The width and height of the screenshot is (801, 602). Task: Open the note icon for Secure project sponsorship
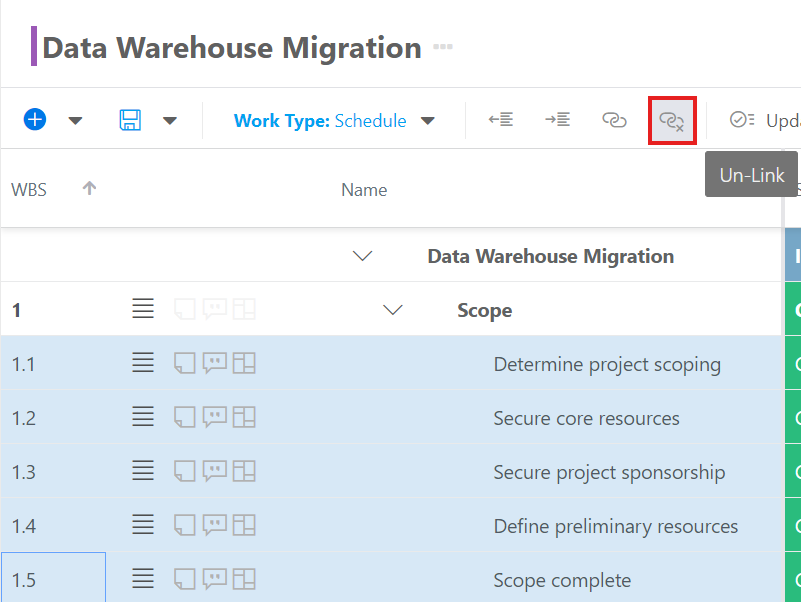(184, 471)
